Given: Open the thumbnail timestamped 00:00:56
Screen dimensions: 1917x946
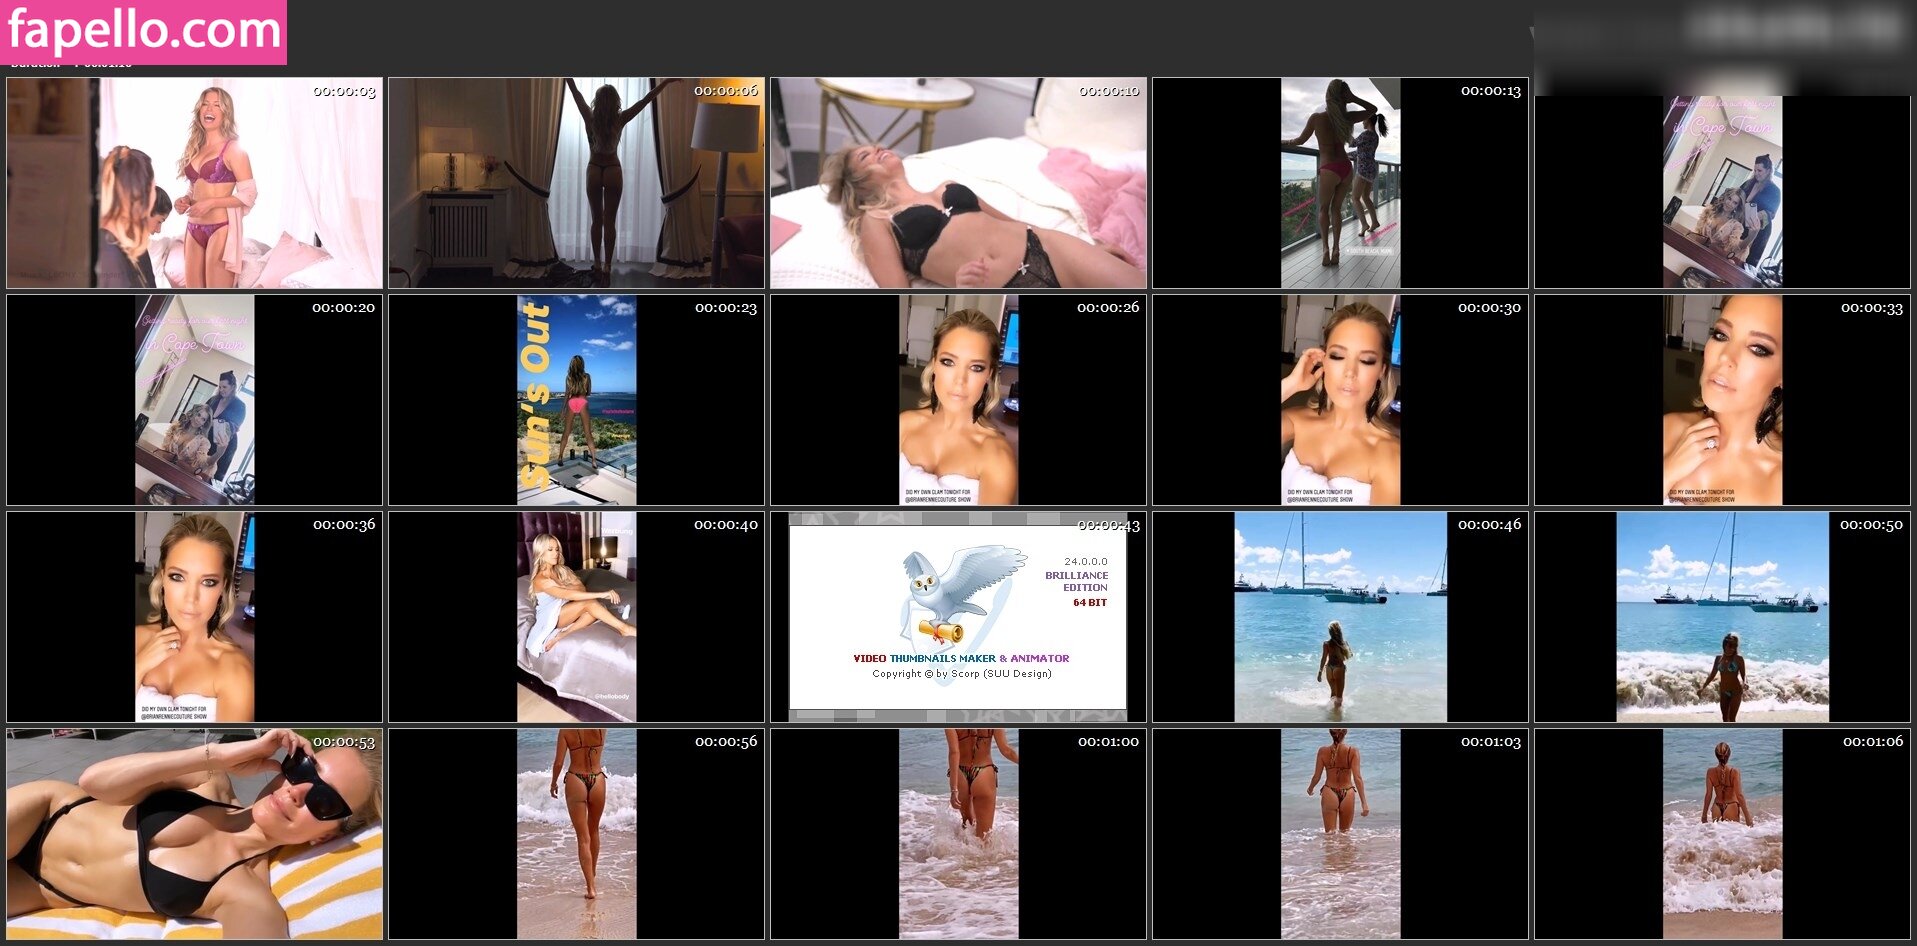Looking at the screenshot, I should point(576,834).
